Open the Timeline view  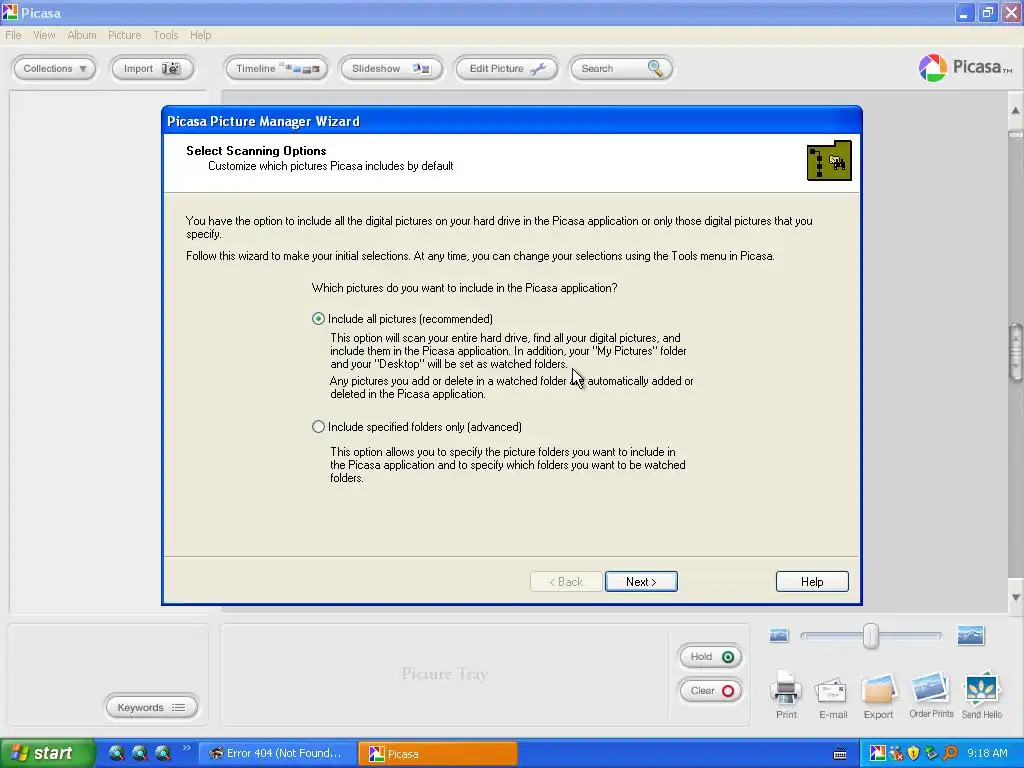click(x=276, y=69)
